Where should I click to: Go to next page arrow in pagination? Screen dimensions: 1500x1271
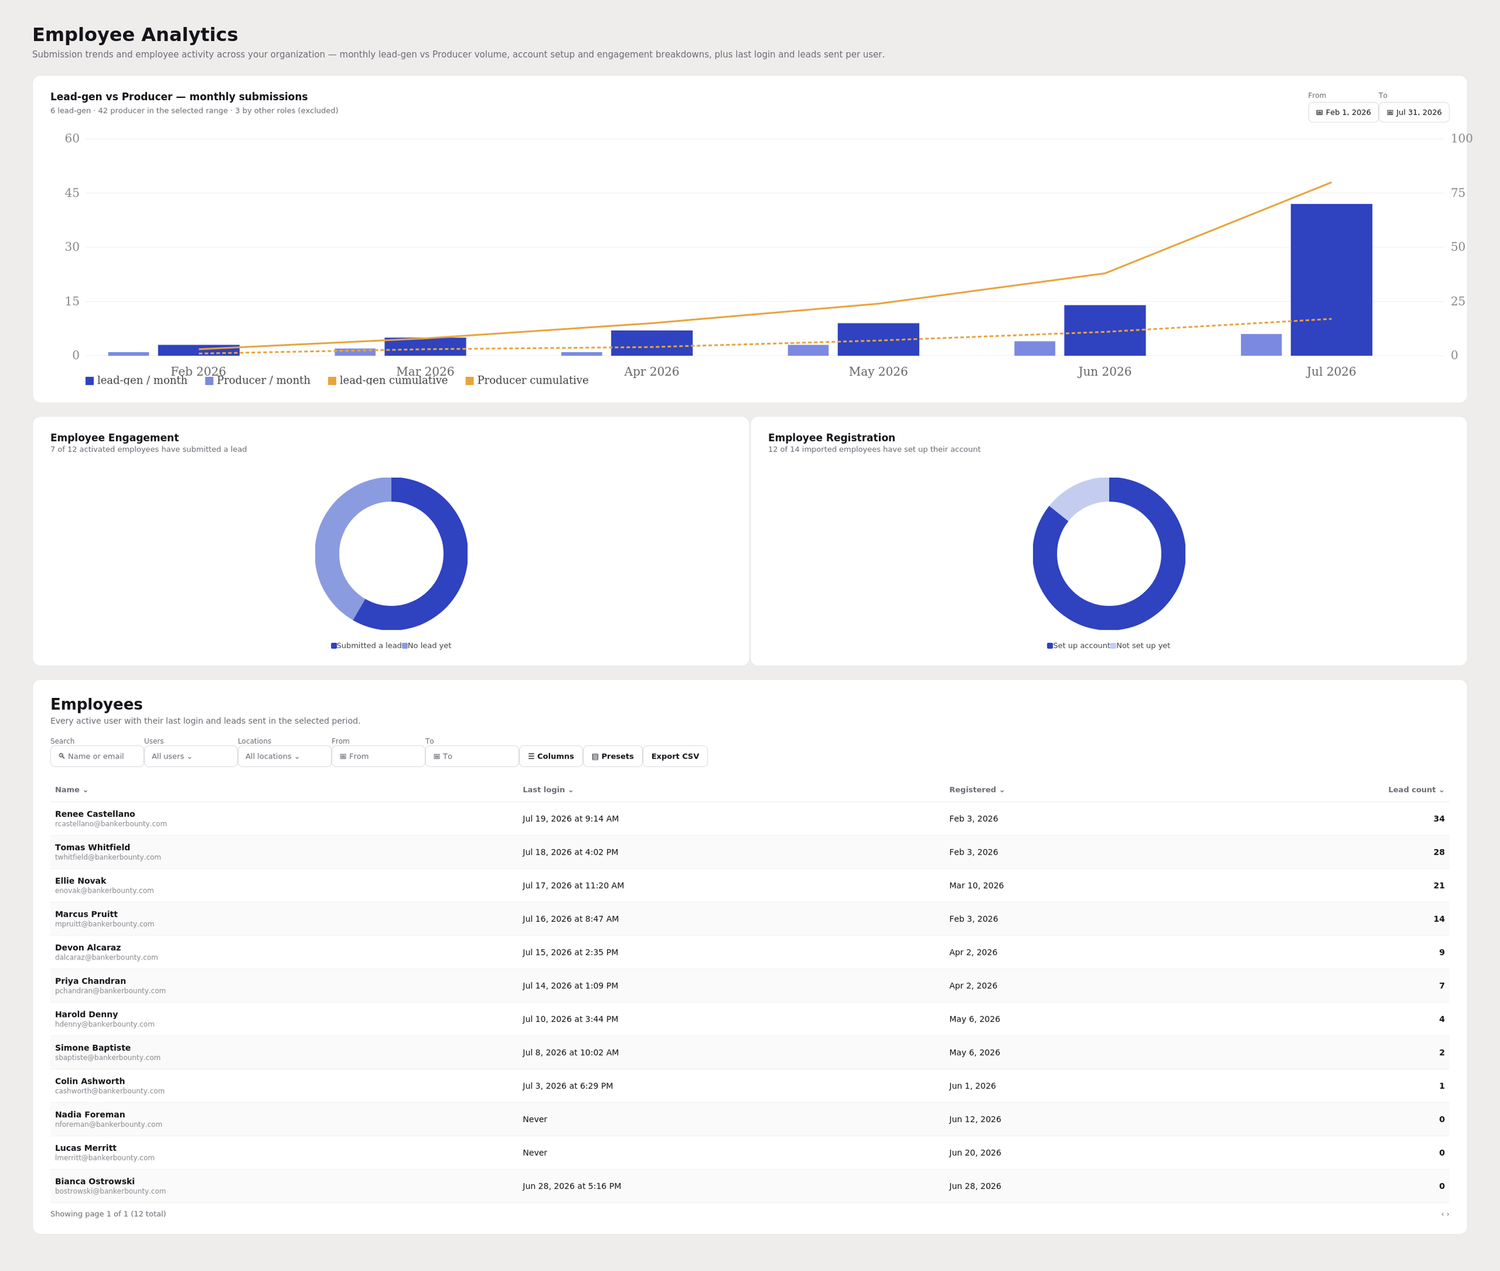pos(1448,1215)
